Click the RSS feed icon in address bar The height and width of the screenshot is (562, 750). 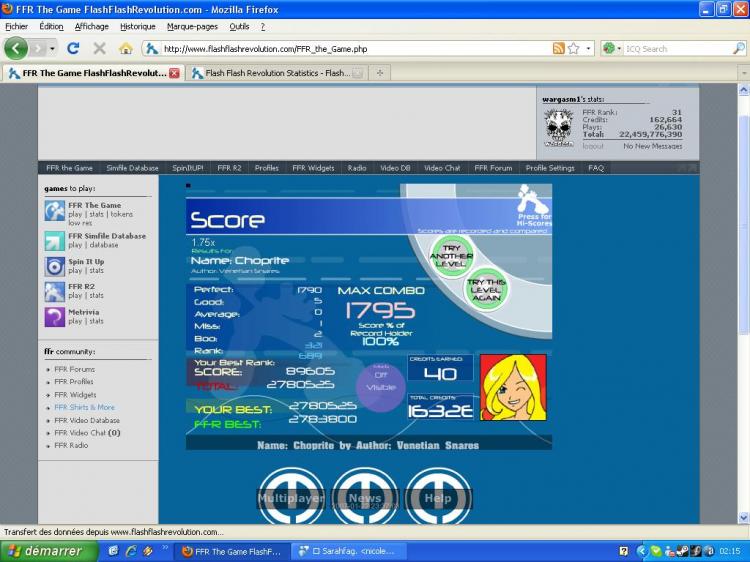(558, 48)
